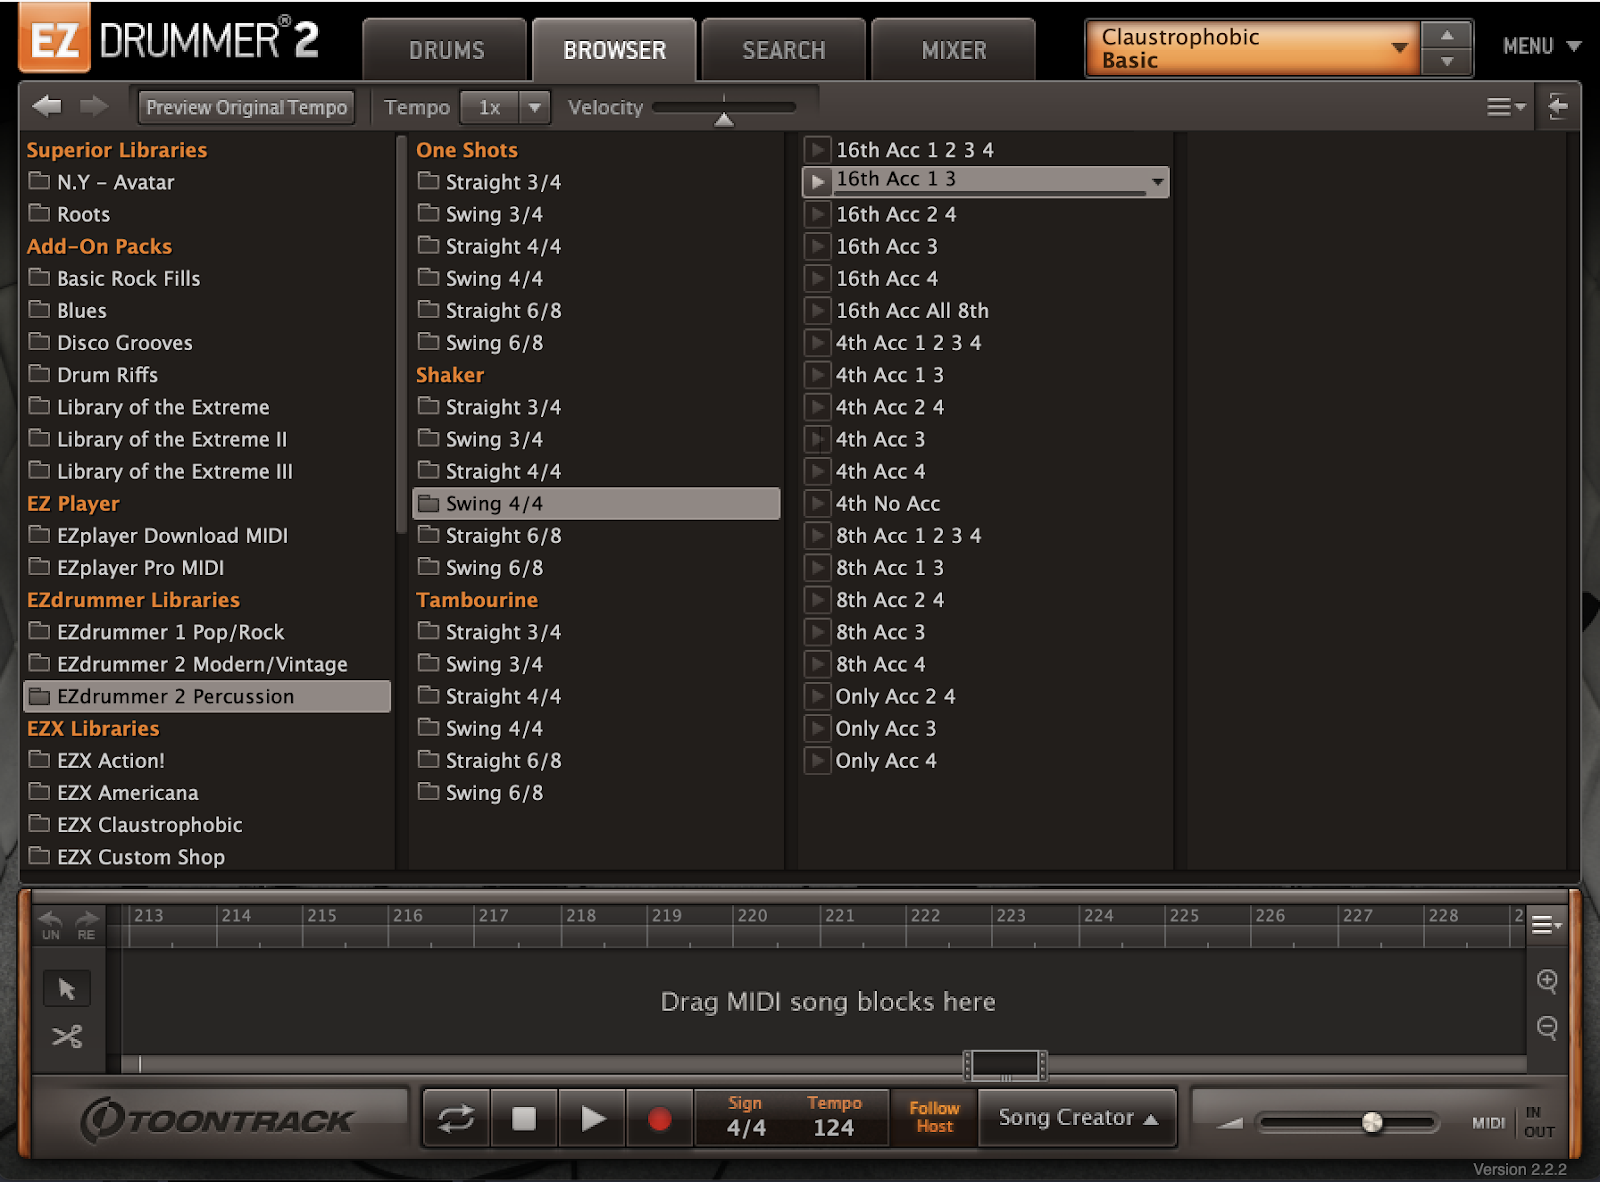Select EZdrummer 2 Percussion library
This screenshot has height=1182, width=1600.
point(206,696)
